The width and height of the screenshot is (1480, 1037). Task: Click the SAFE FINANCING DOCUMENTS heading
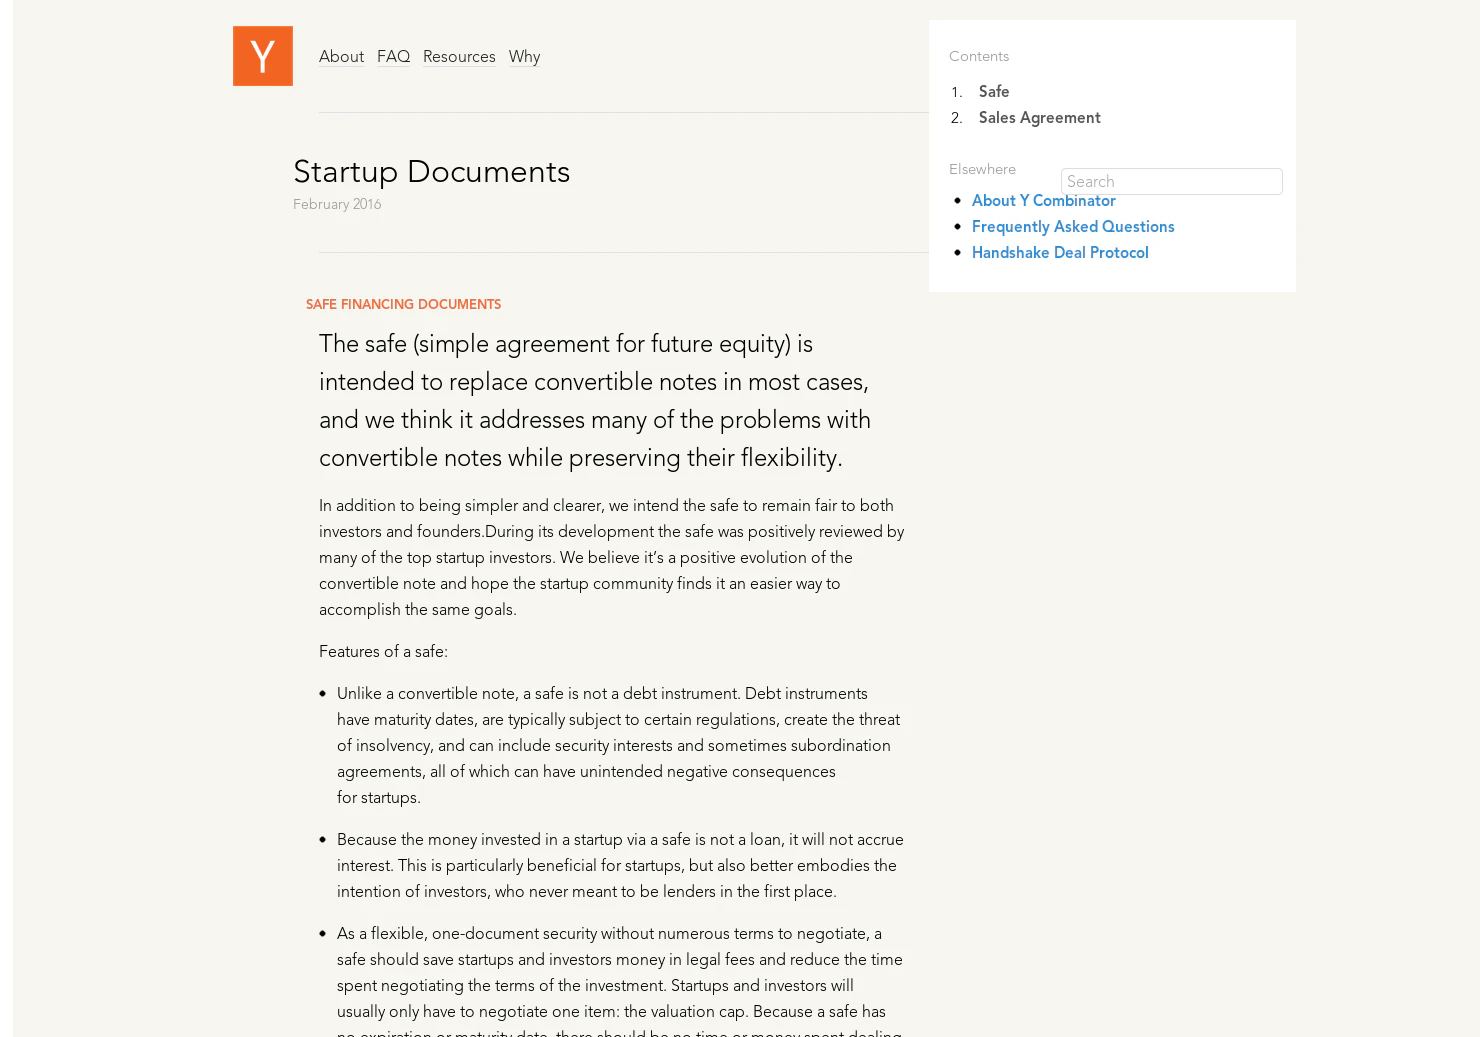pos(404,304)
